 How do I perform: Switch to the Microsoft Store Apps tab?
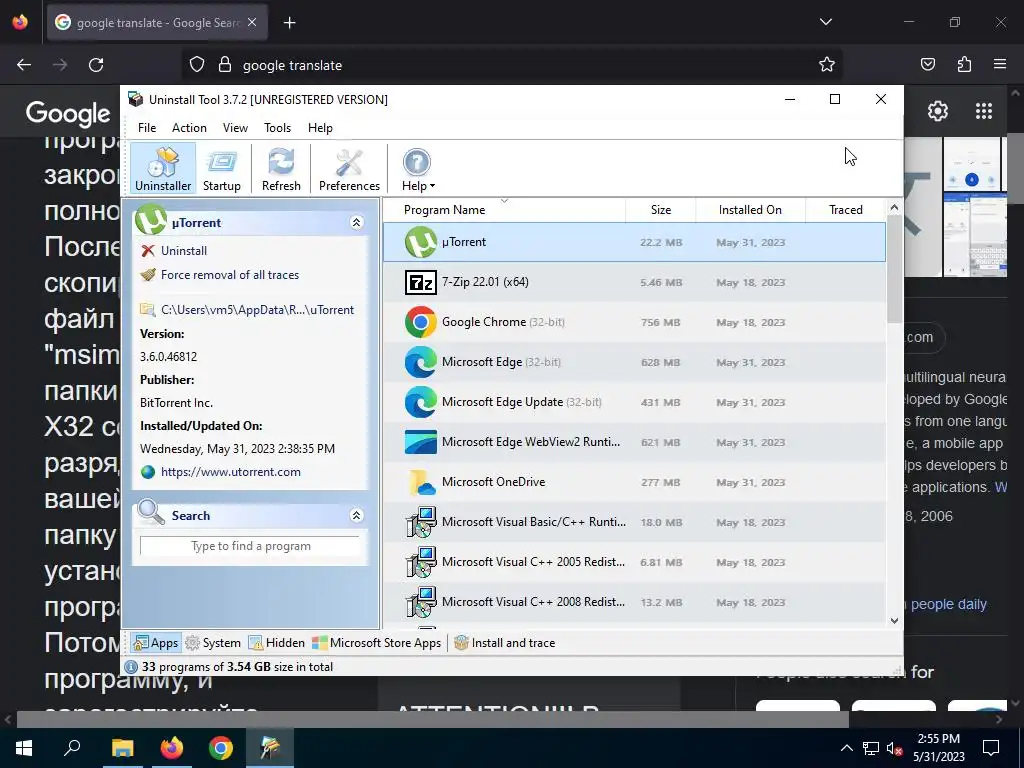pos(377,643)
